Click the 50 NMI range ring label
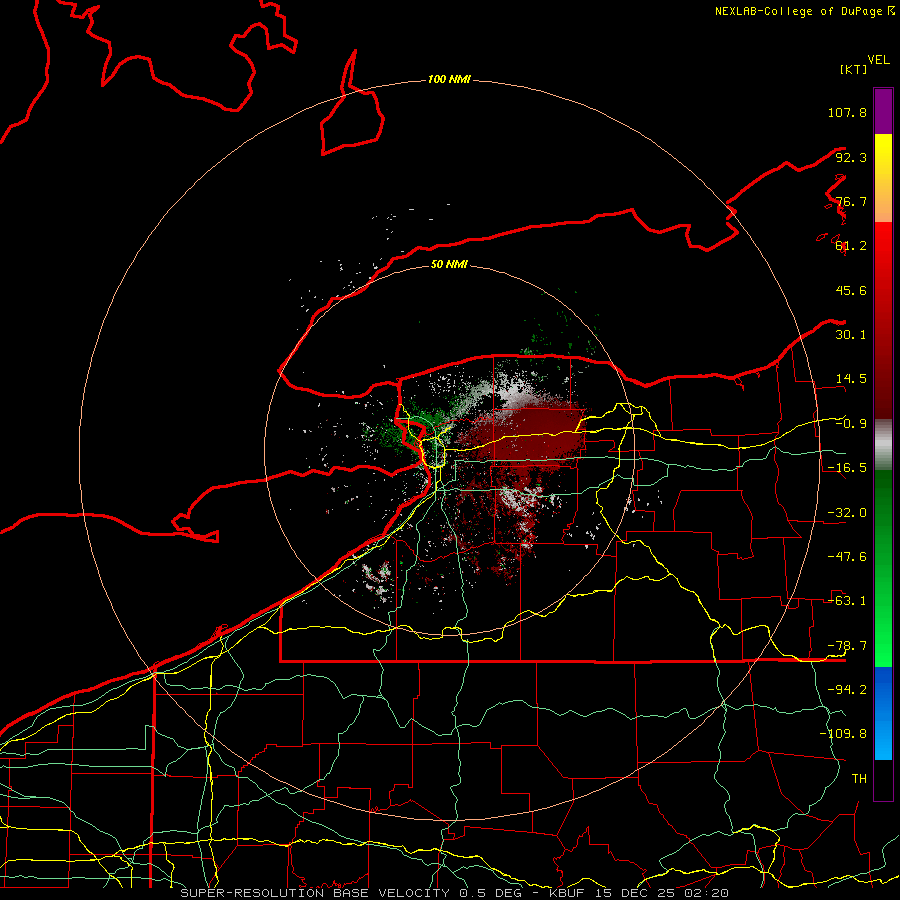The image size is (900, 900). click(449, 264)
